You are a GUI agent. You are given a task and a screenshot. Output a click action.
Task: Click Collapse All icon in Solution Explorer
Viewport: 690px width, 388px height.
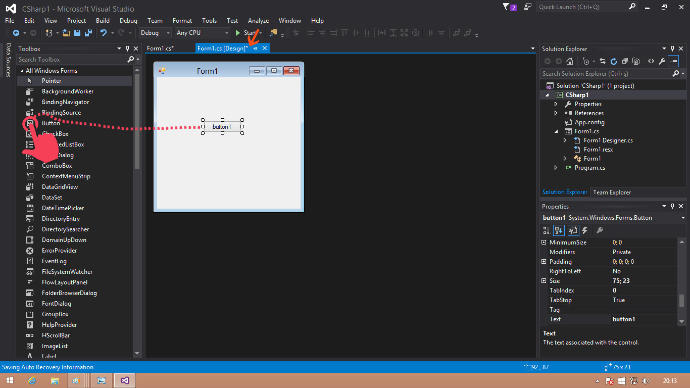pyautogui.click(x=624, y=61)
